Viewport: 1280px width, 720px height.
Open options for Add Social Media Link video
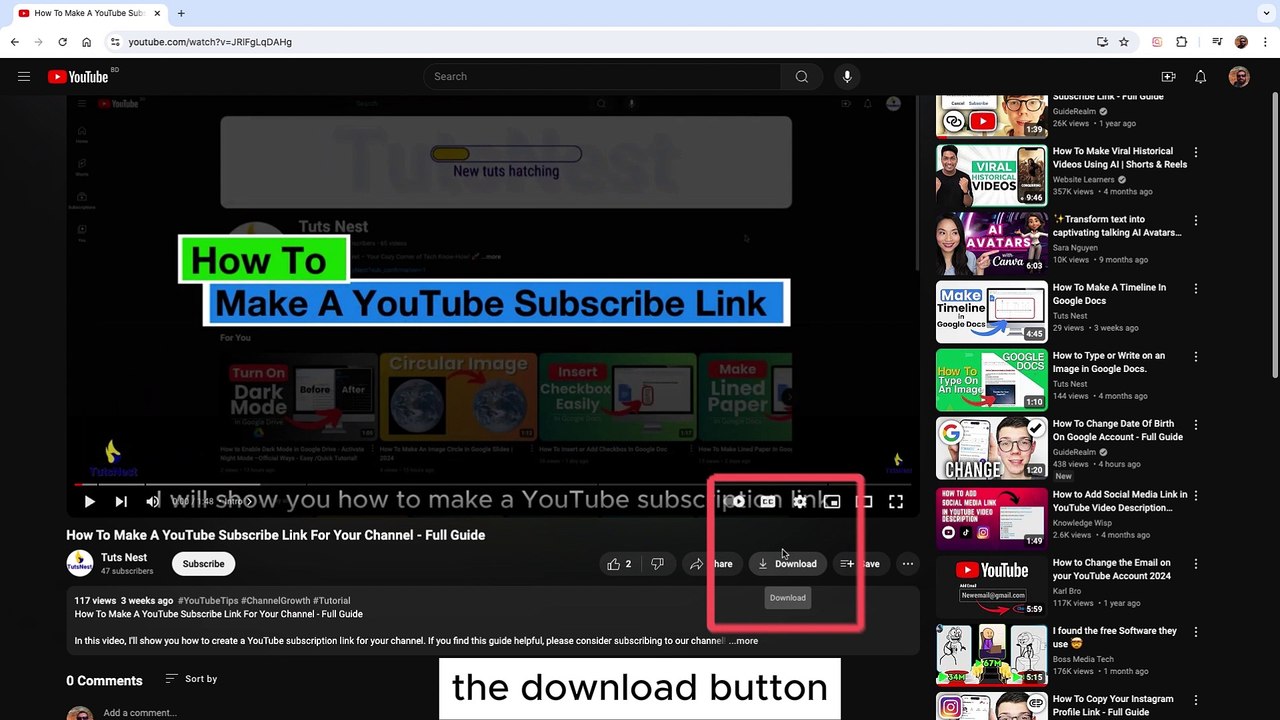(x=1196, y=496)
